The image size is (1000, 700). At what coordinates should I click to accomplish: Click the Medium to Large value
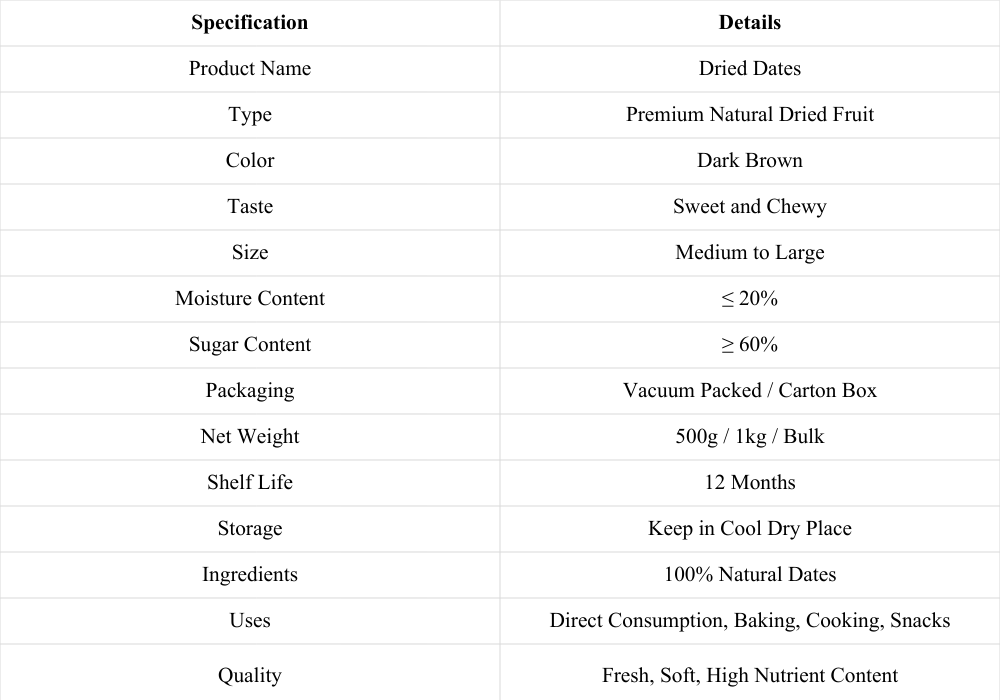coord(749,252)
